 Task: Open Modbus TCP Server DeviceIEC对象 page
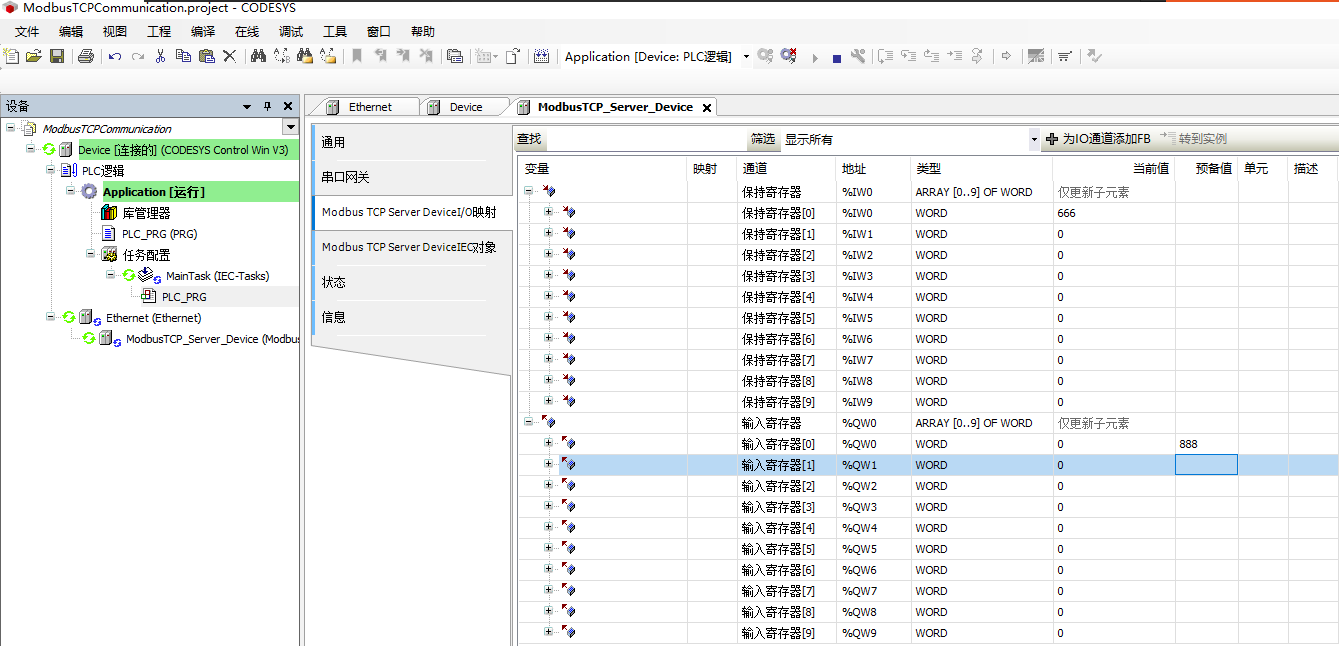click(407, 247)
